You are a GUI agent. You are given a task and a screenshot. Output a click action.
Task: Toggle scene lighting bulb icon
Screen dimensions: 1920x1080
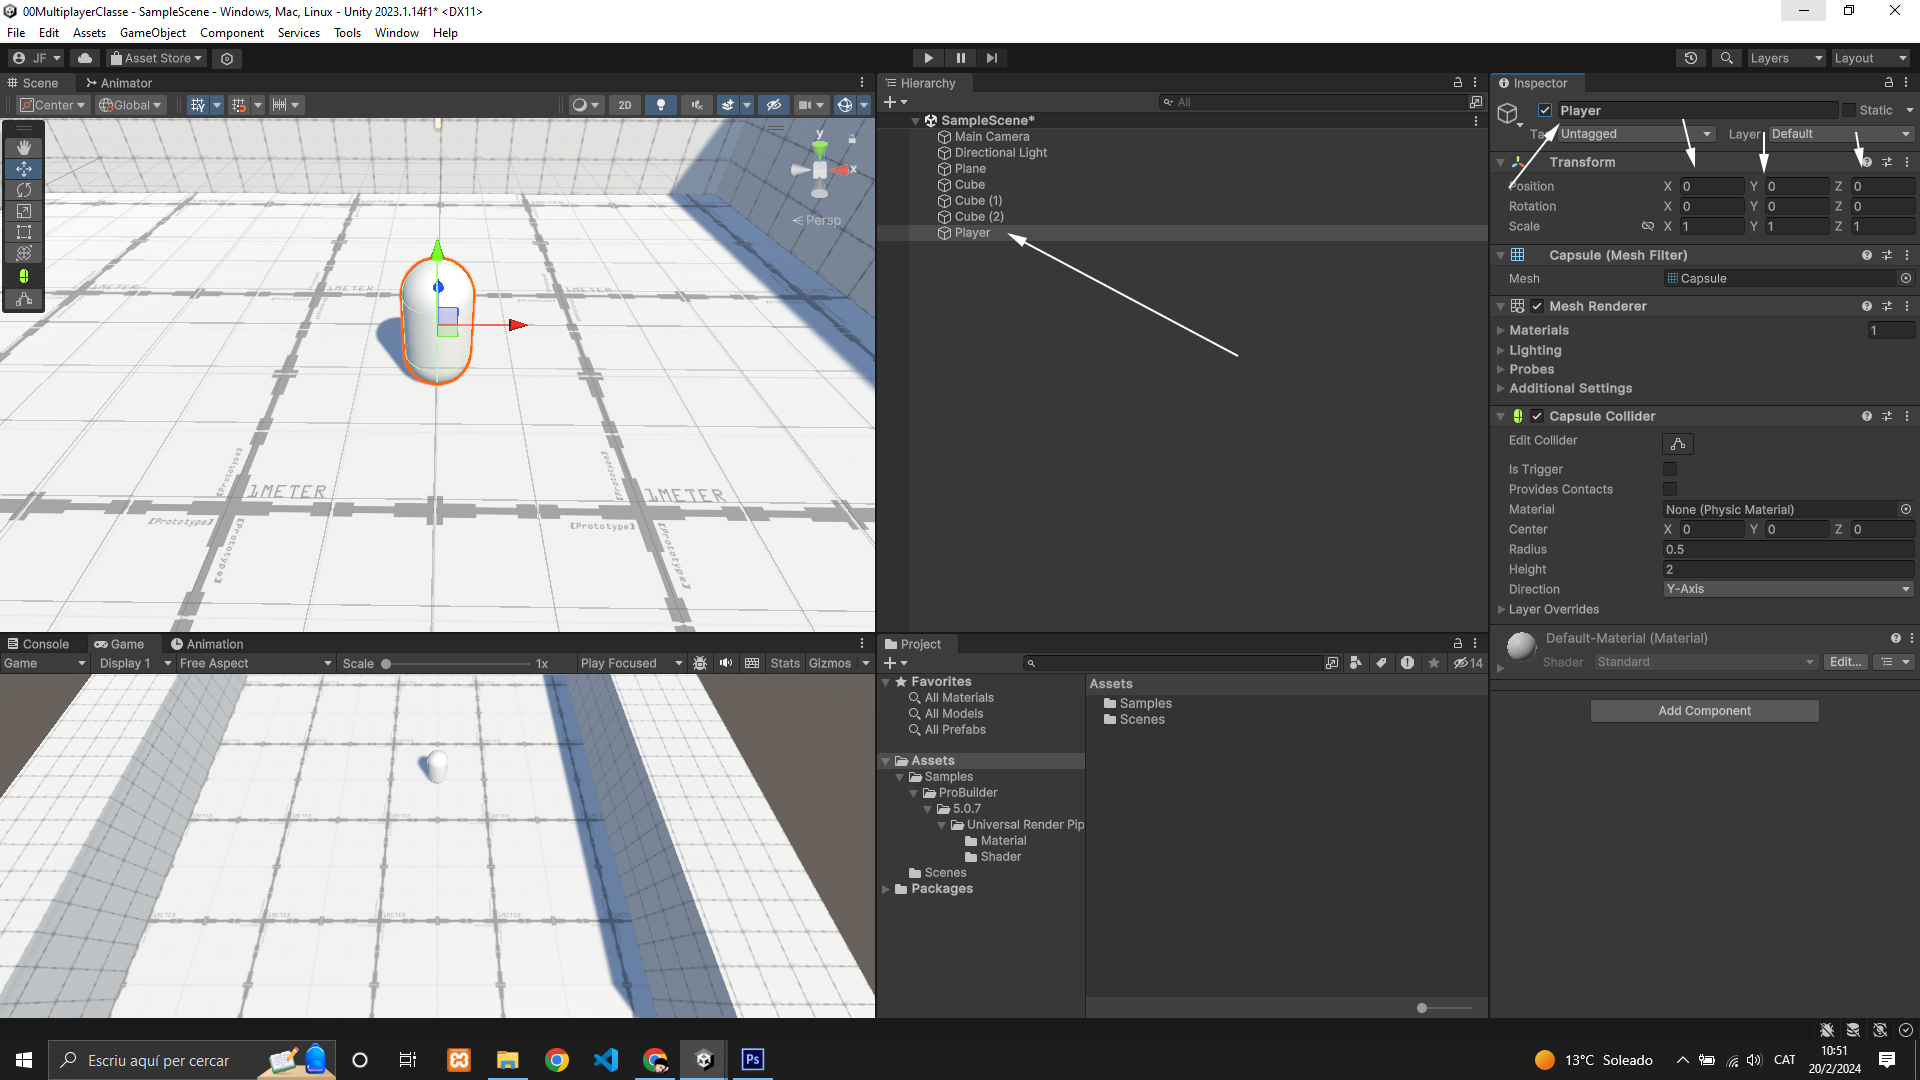point(660,105)
